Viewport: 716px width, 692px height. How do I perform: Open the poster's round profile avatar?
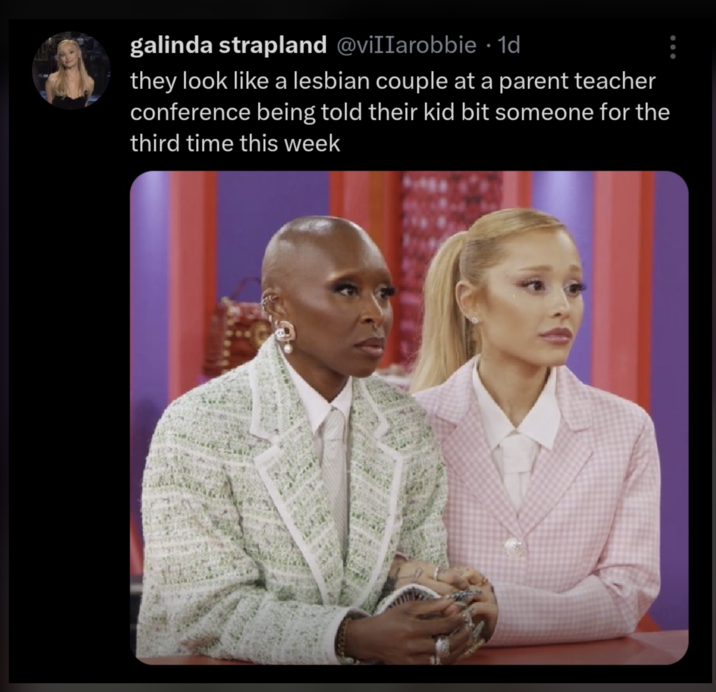[71, 70]
